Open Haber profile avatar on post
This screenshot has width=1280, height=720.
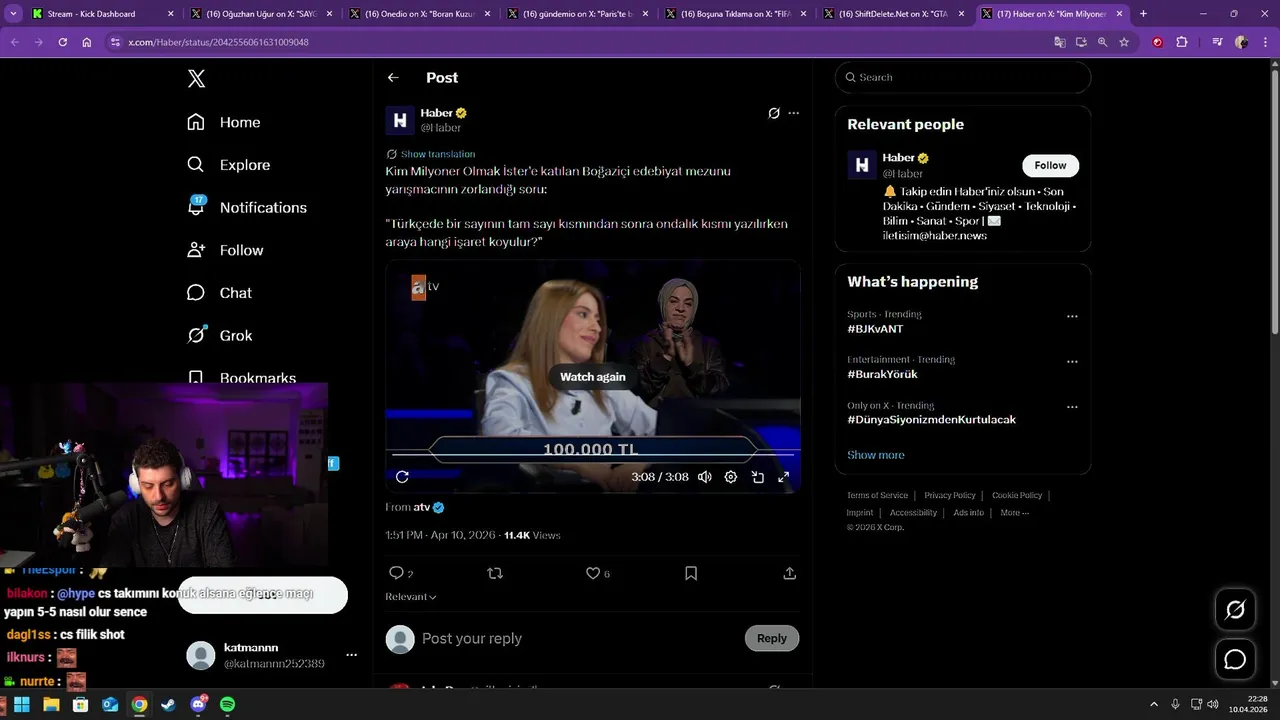[x=400, y=120]
